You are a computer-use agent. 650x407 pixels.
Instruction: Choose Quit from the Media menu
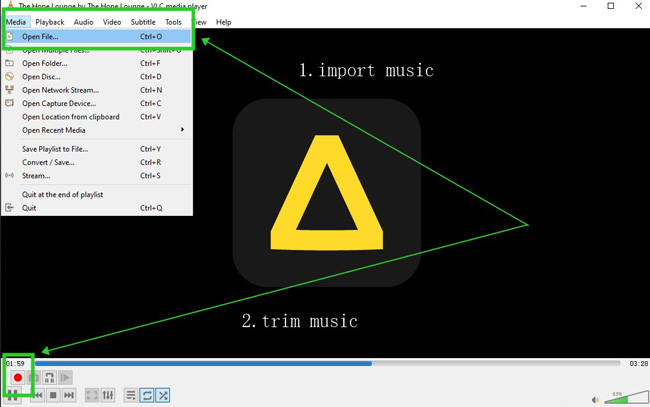click(97, 208)
